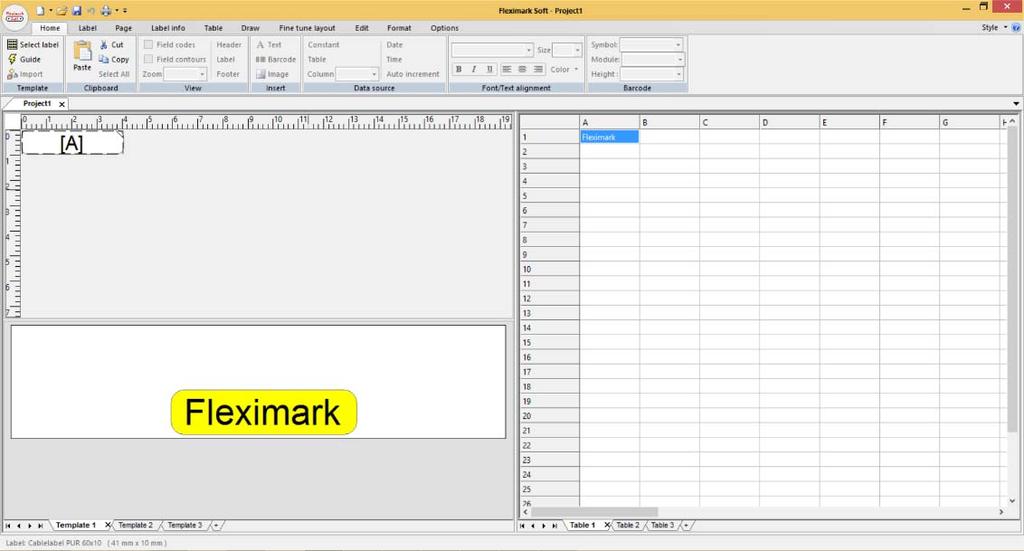Import a template via Import
The height and width of the screenshot is (551, 1024).
[x=25, y=74]
